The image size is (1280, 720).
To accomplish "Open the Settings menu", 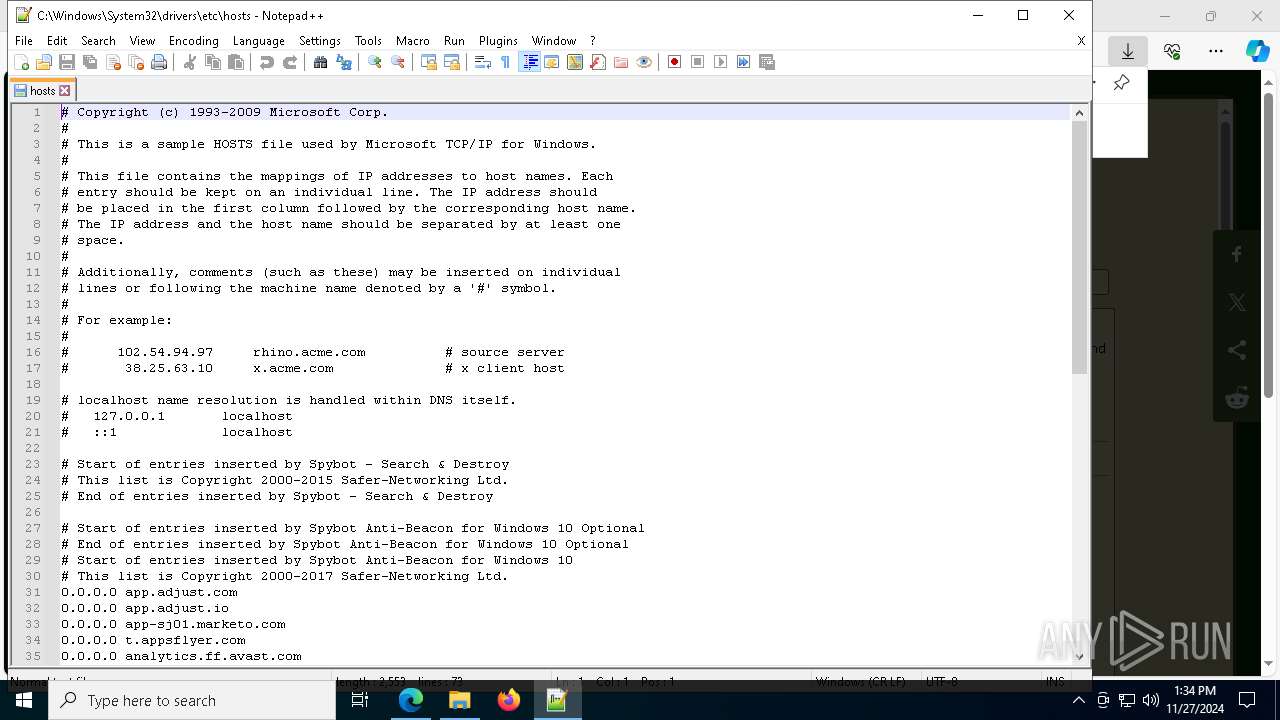I will click(x=320, y=41).
